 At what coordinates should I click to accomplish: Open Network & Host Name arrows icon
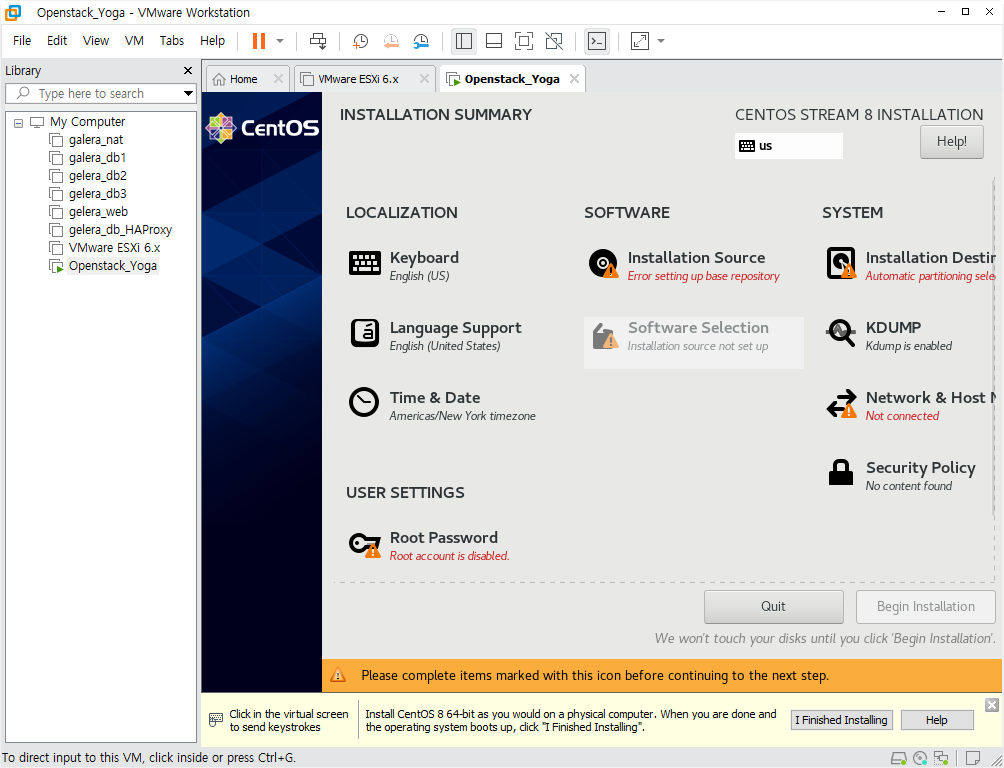click(x=841, y=404)
